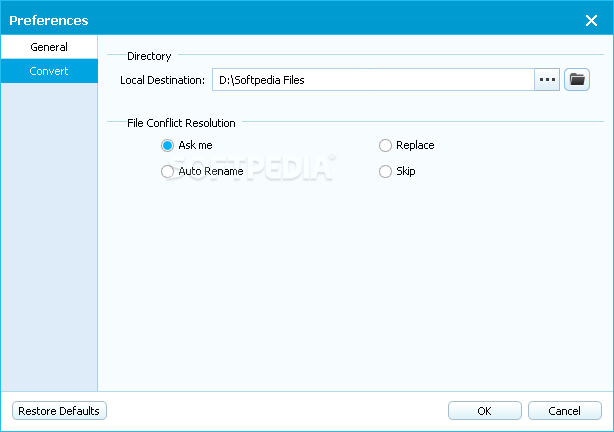This screenshot has height=432, width=614.
Task: Click the Local Destination path field
Action: click(x=373, y=80)
